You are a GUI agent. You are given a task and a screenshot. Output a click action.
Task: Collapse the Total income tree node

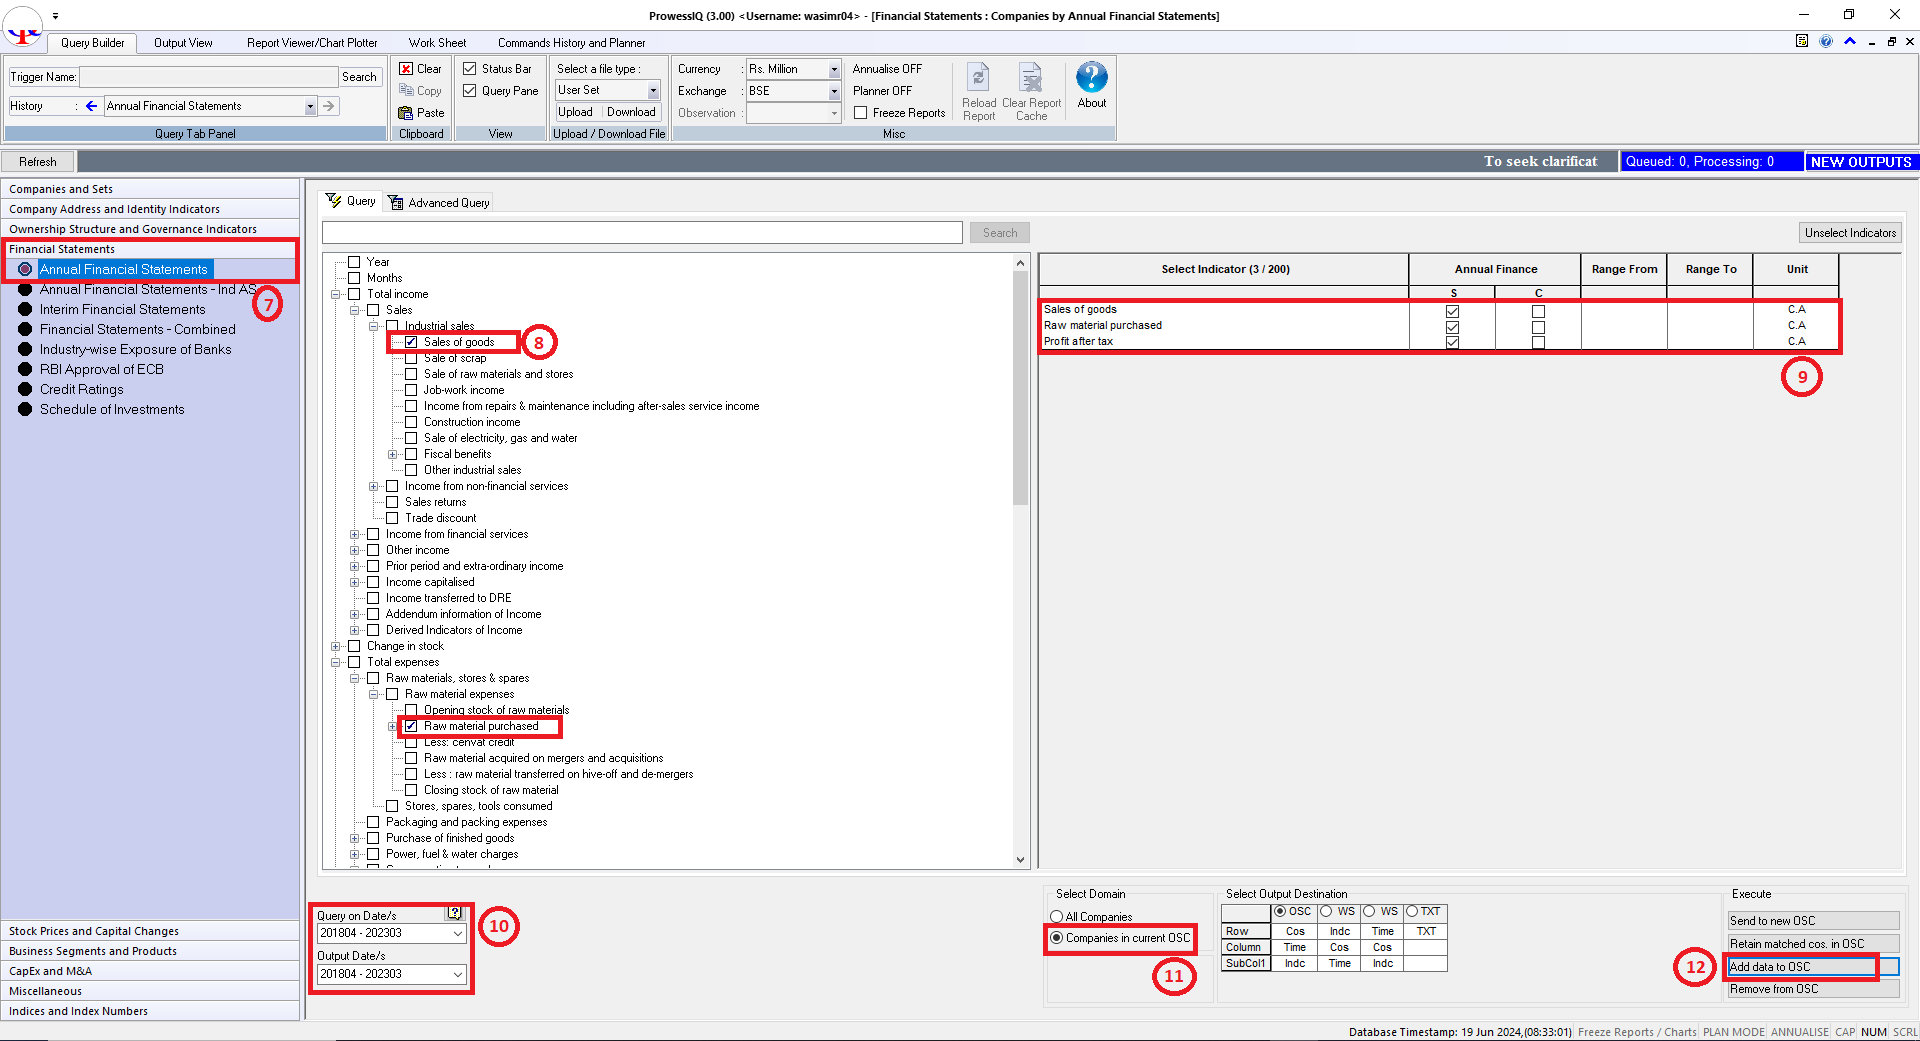336,294
